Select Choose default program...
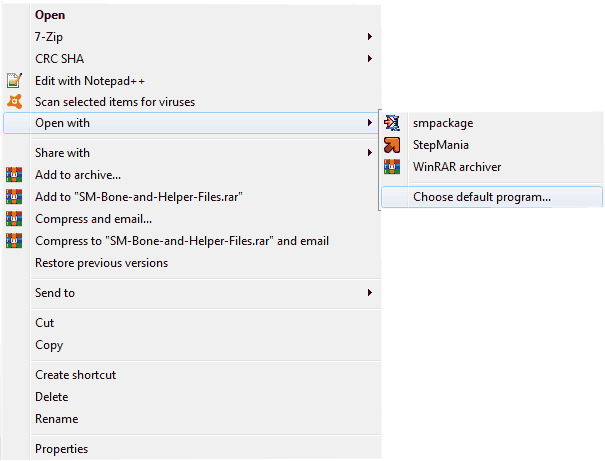Screen dimensions: 605x461 click(x=492, y=197)
